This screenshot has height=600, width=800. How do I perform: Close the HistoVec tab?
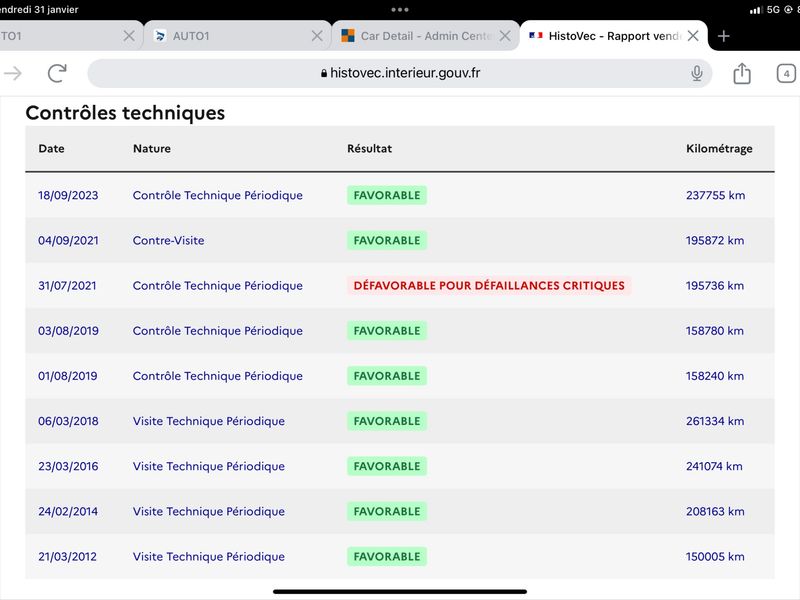click(693, 36)
